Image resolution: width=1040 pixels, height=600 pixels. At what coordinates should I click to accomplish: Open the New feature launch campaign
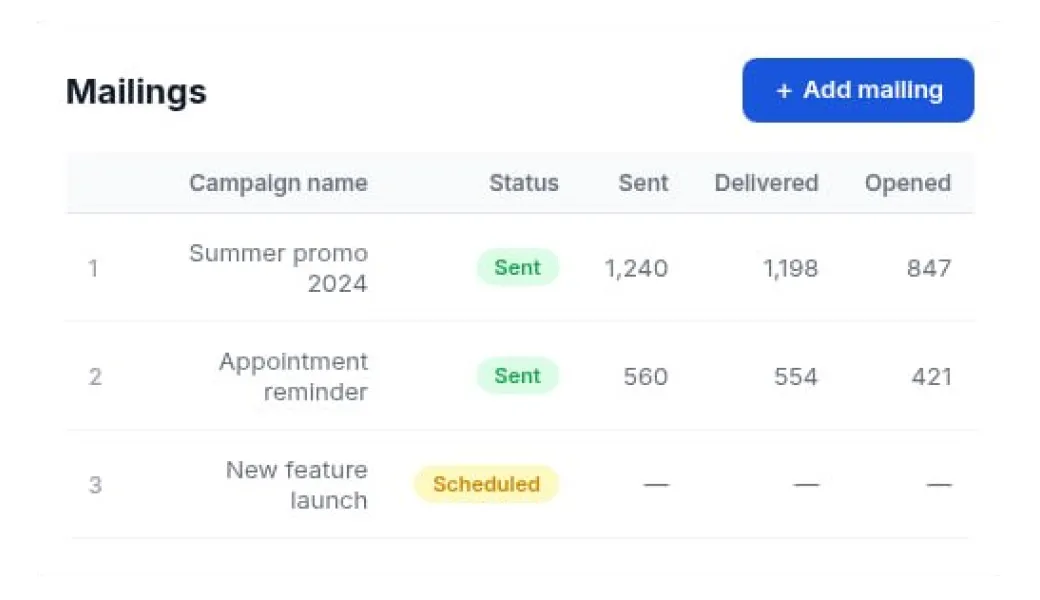pos(297,484)
